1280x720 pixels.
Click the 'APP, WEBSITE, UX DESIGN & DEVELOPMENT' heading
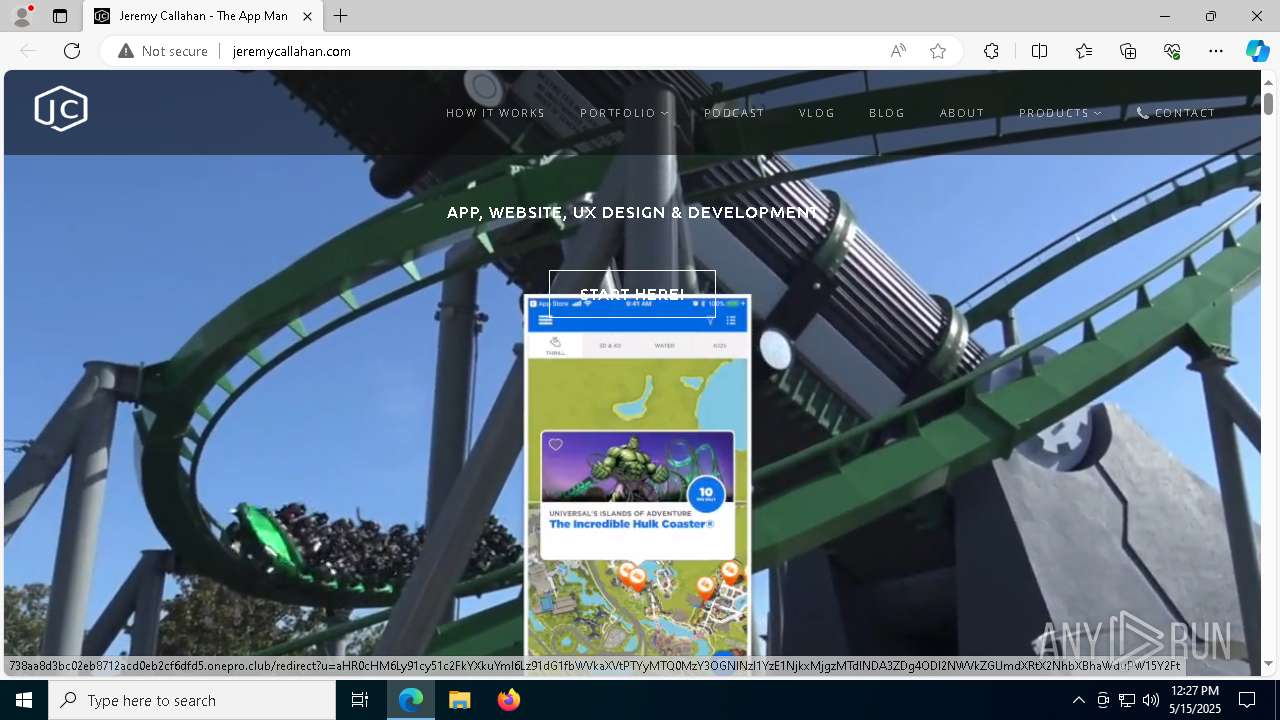632,213
